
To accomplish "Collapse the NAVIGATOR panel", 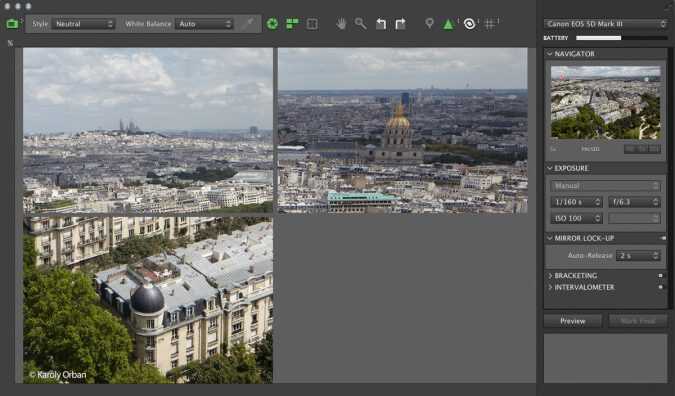I will tap(549, 54).
